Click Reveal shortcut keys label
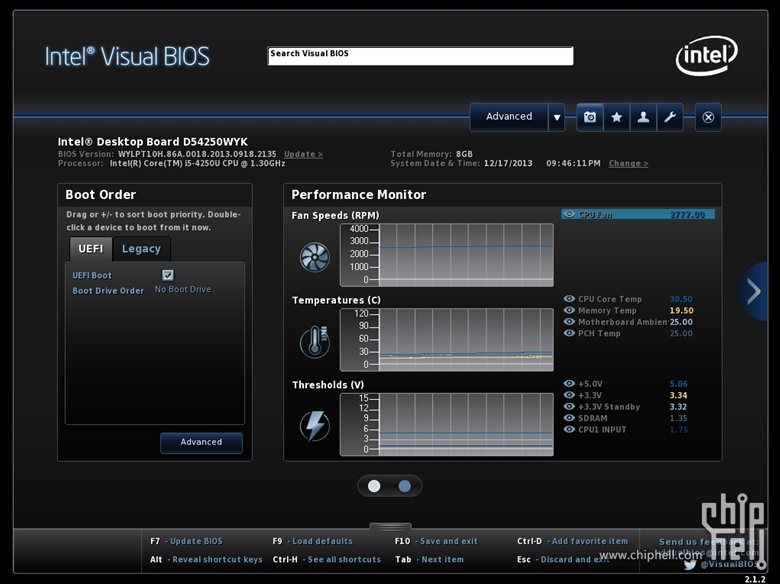Screen dimensions: 780x584 click(x=217, y=560)
